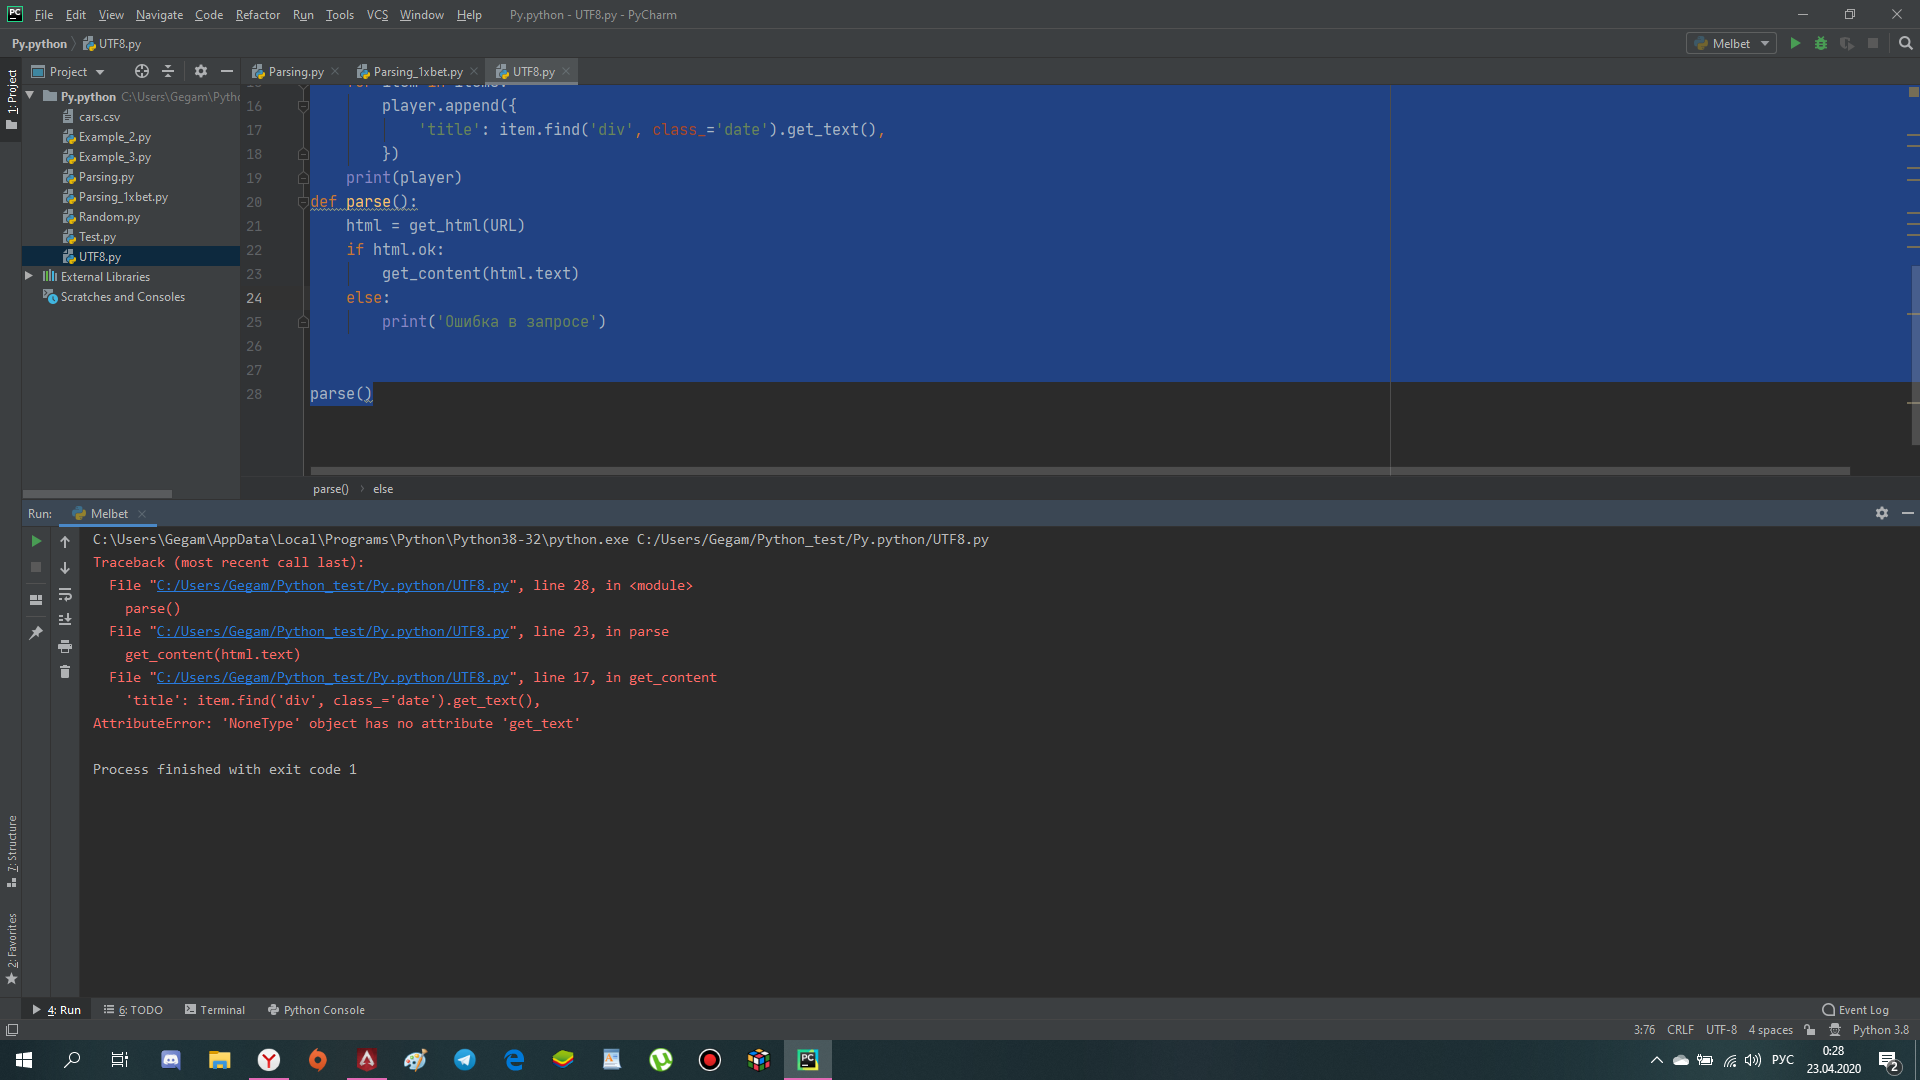Screen dimensions: 1920x1080
Task: Click the editor horizontal scrollbar
Action: [1080, 470]
